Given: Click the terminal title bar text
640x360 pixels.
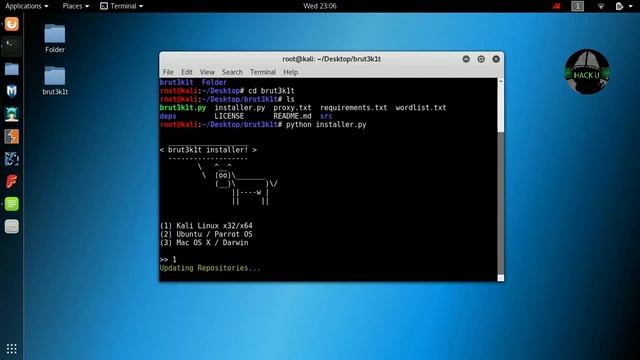Looking at the screenshot, I should (x=331, y=59).
